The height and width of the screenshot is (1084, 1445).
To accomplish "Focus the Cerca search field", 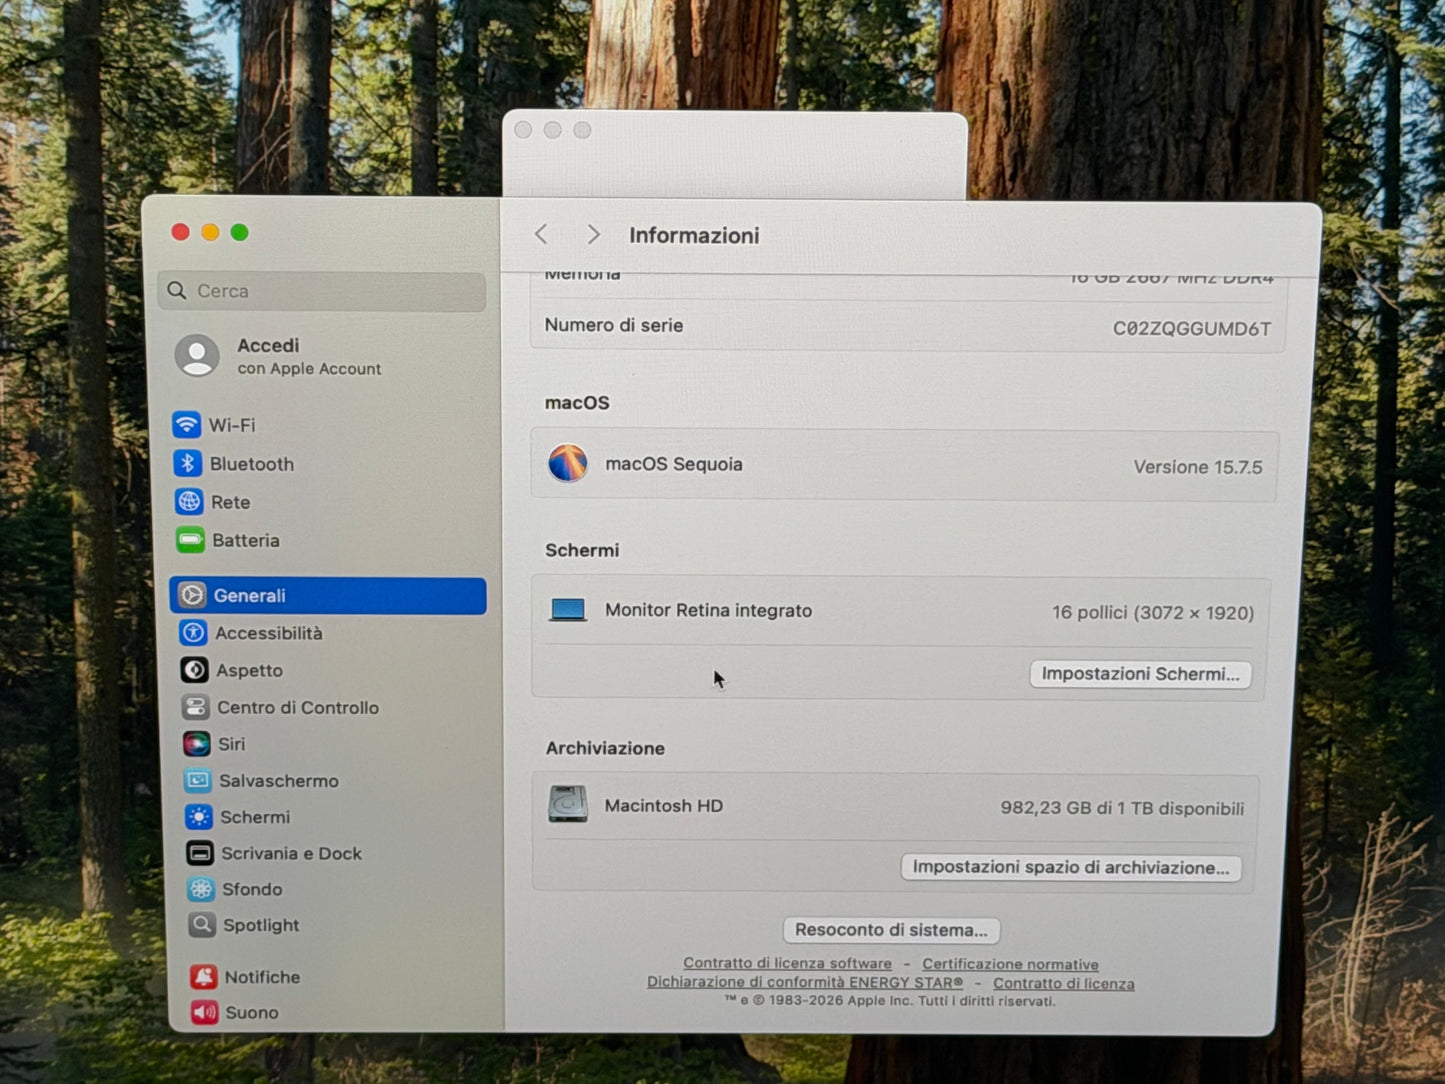I will tap(322, 291).
